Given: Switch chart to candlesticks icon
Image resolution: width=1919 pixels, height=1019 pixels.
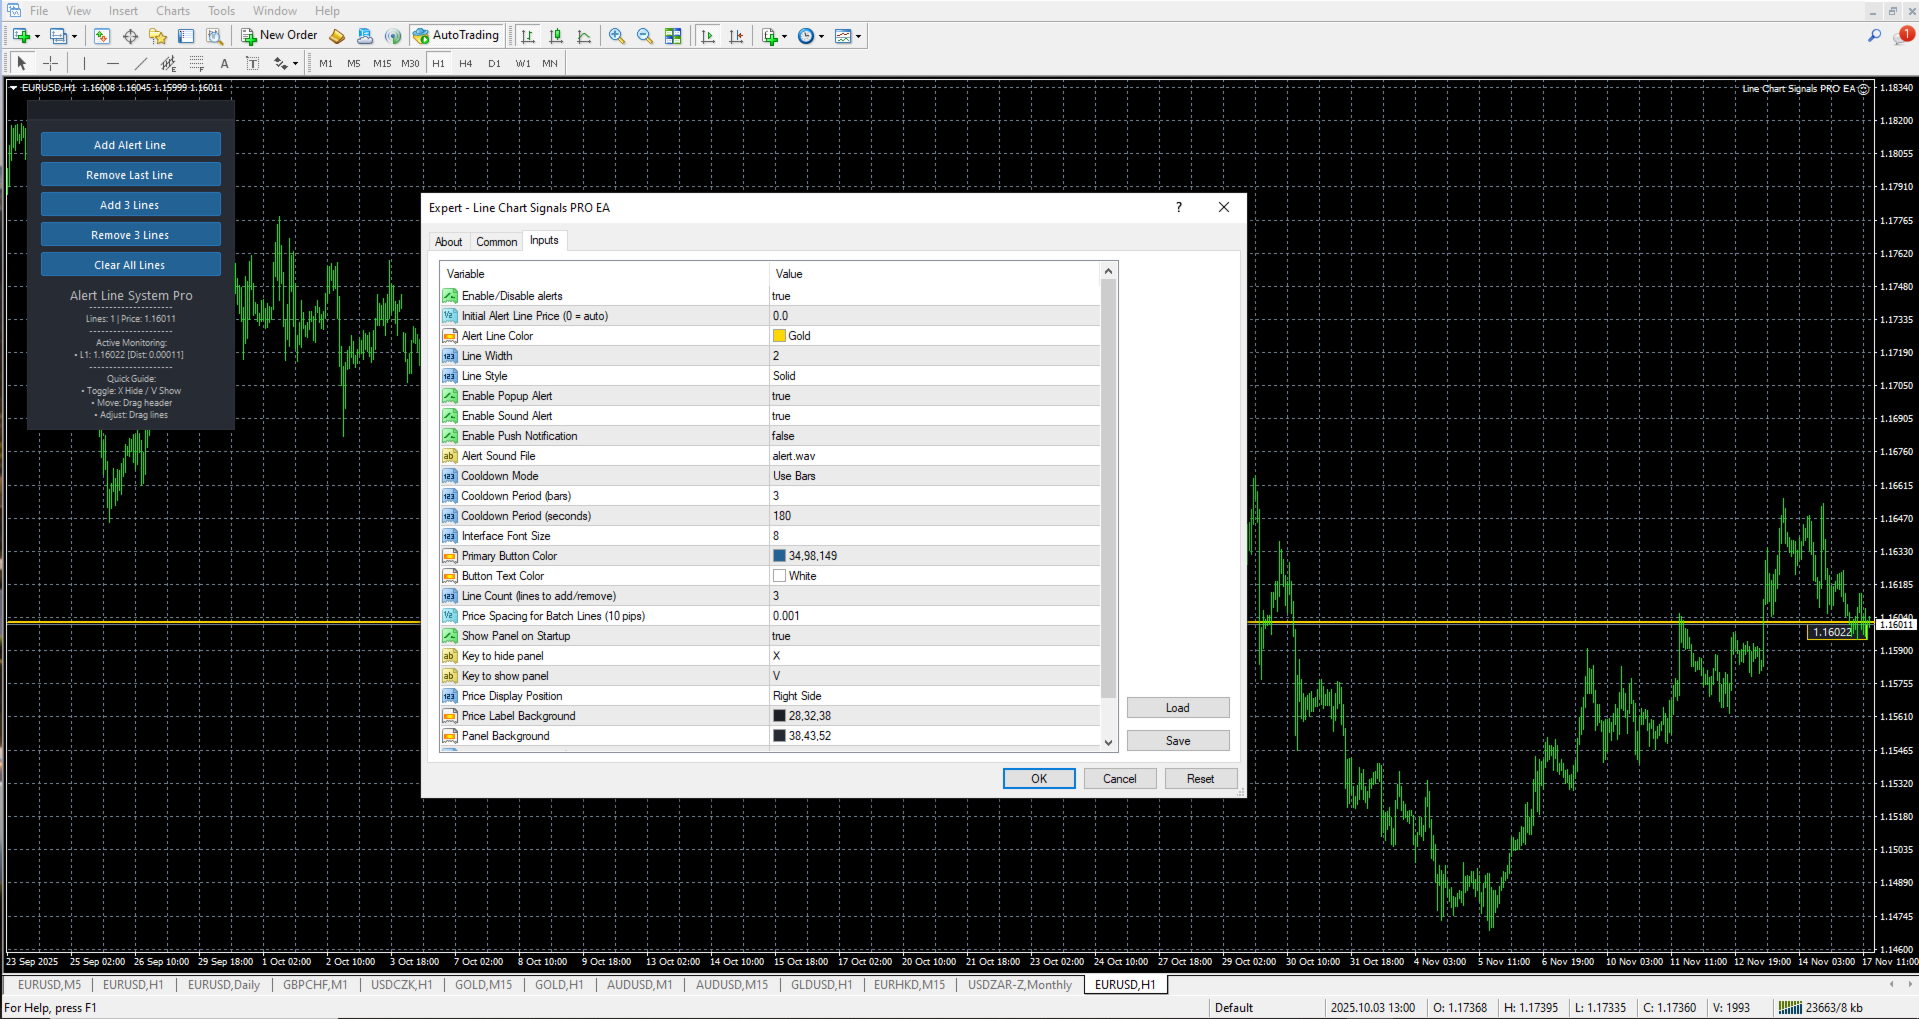Looking at the screenshot, I should (556, 36).
